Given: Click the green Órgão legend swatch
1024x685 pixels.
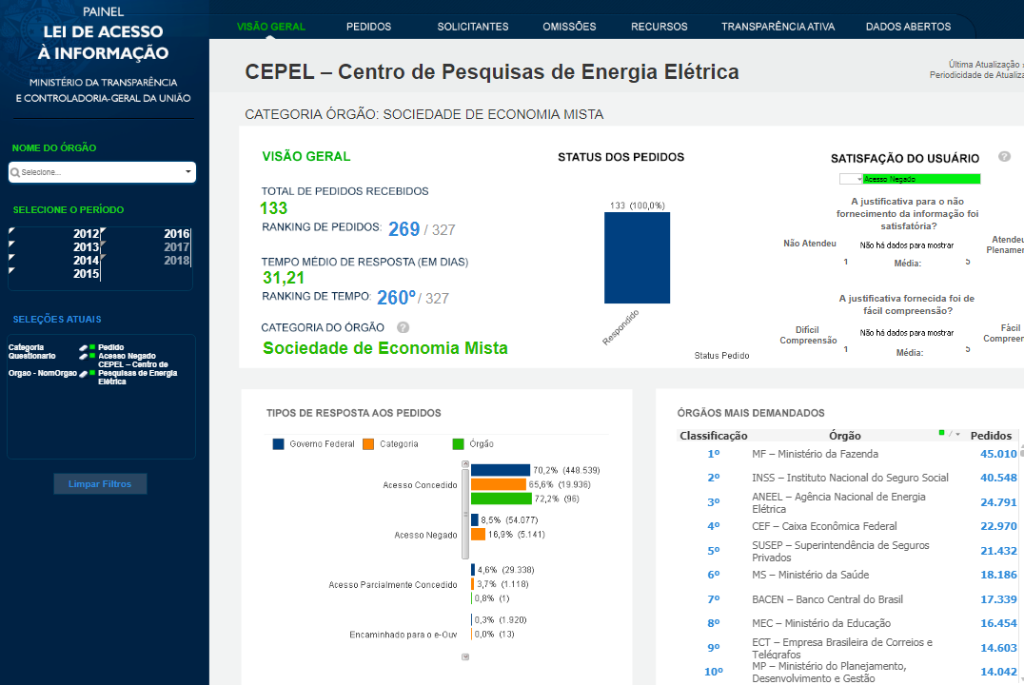Looking at the screenshot, I should point(459,444).
